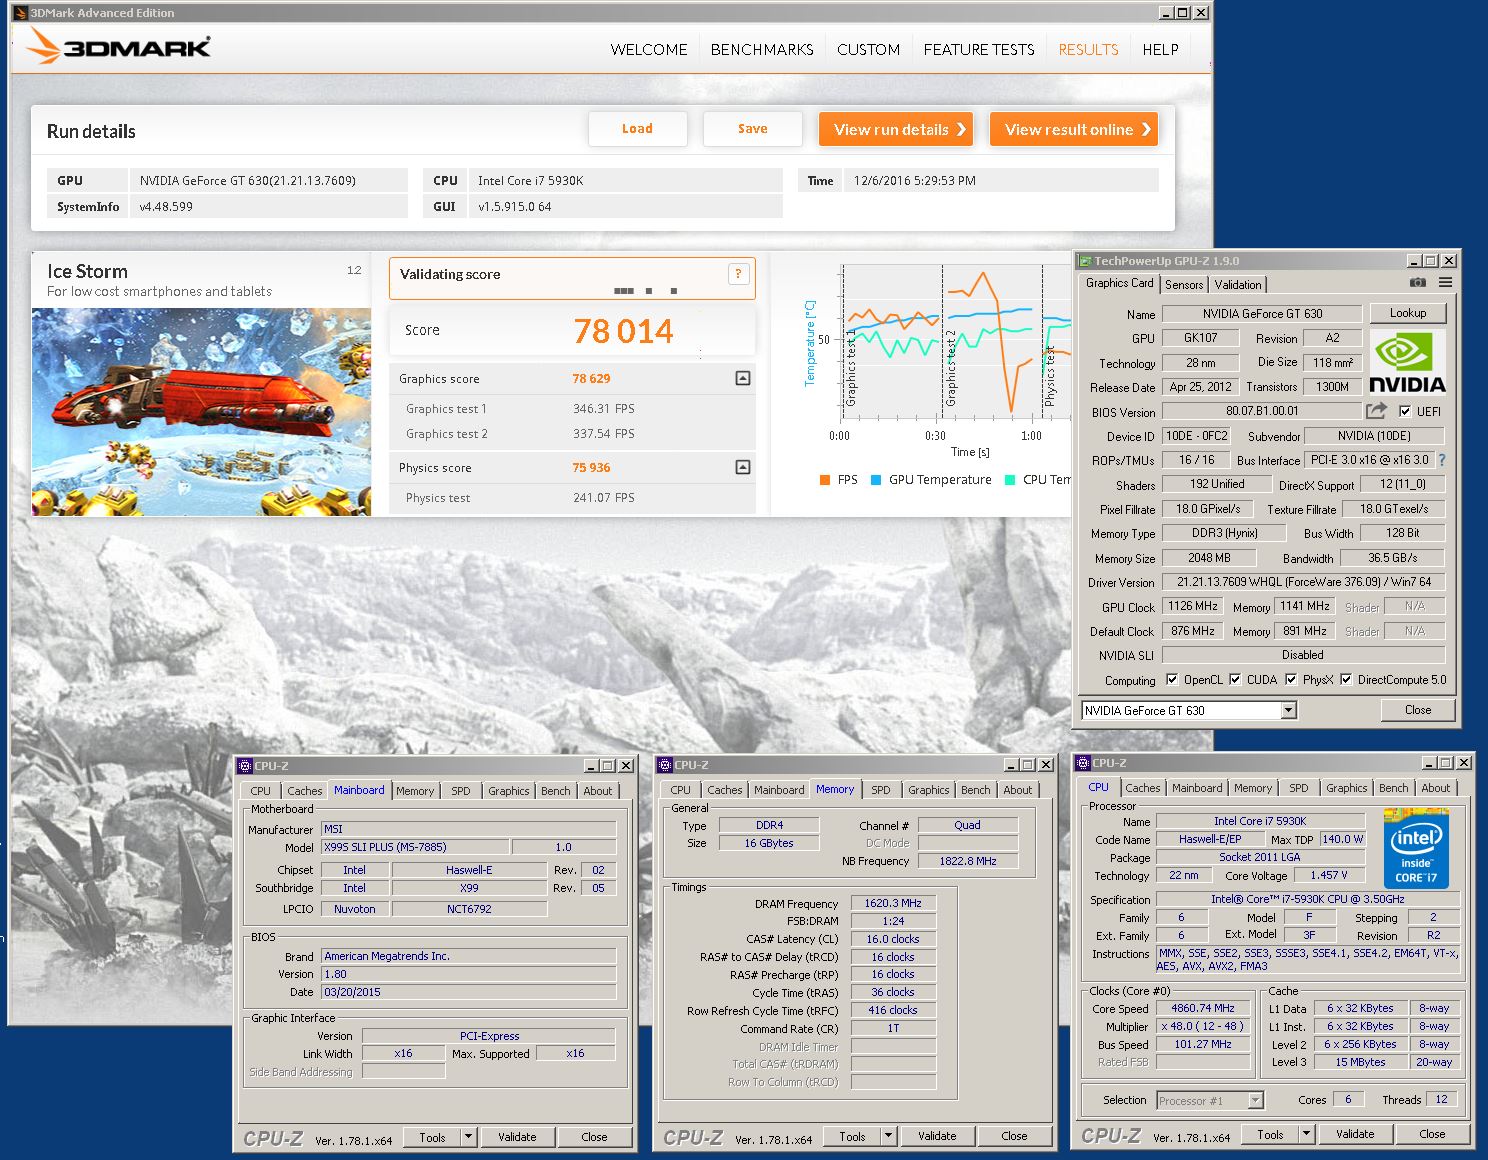This screenshot has height=1160, width=1488.
Task: Click the 'X99S SLI PLUS (MS-7885)' model value
Action: 415,847
